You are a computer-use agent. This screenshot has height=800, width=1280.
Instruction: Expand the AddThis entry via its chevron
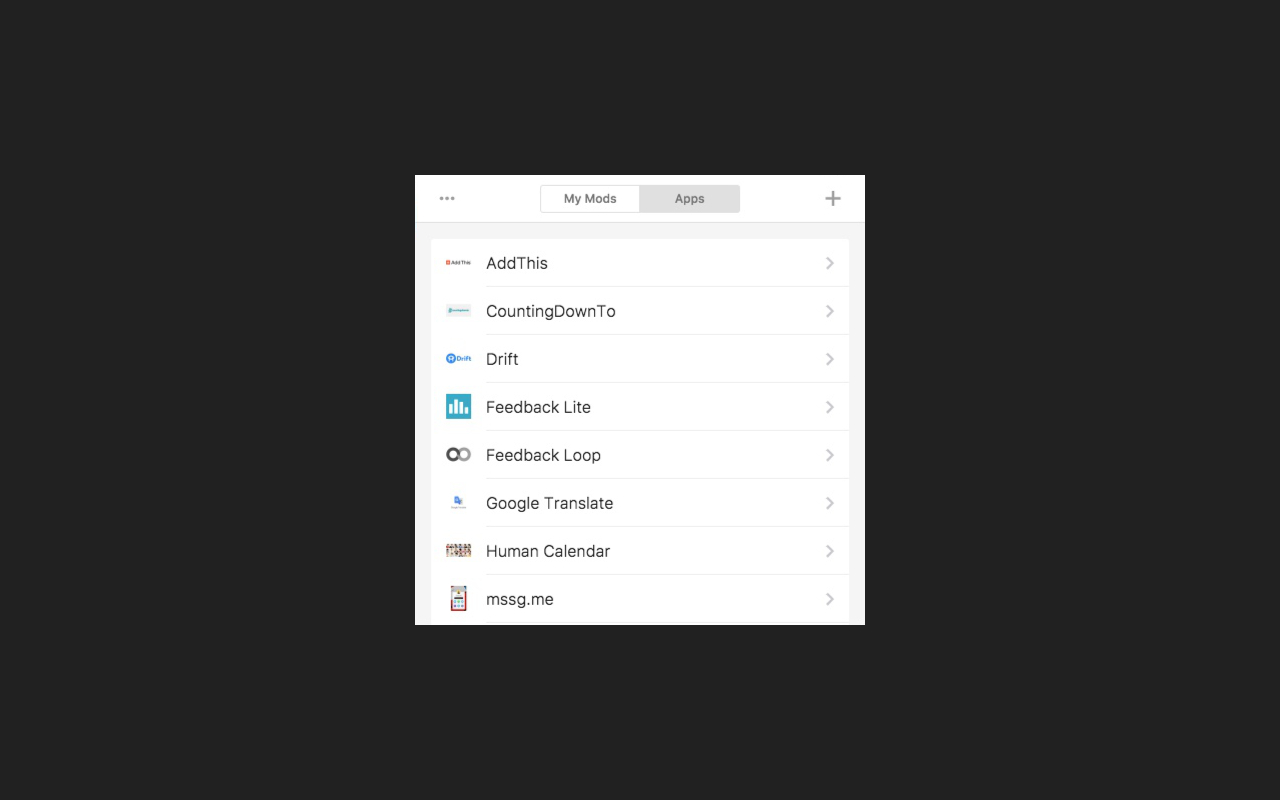[x=829, y=263]
